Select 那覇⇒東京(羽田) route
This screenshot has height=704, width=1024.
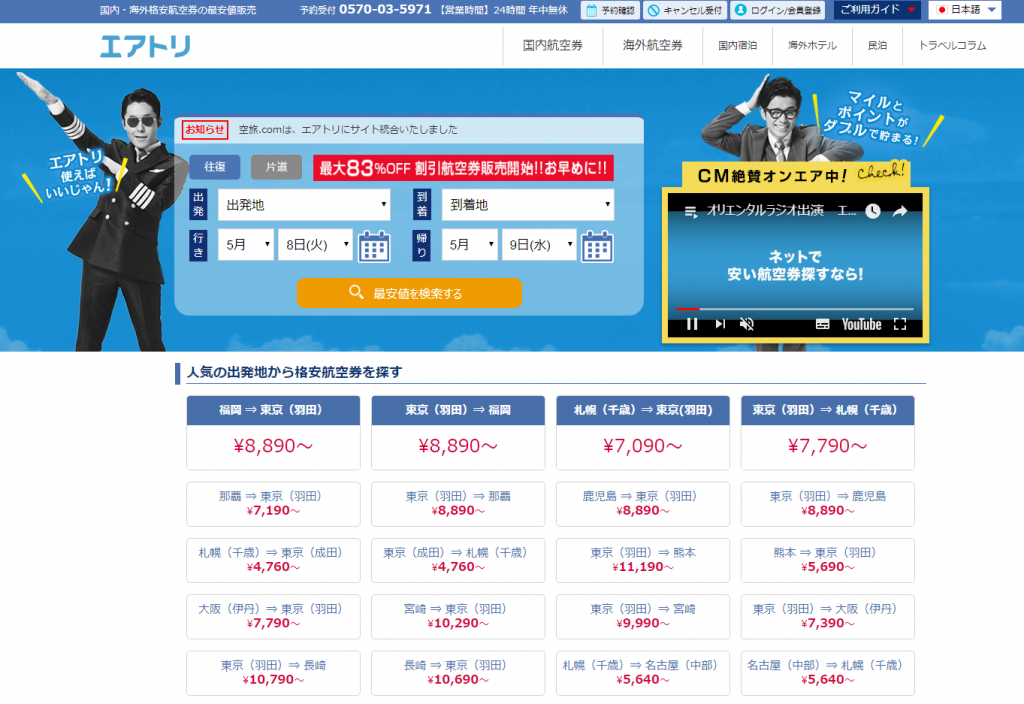(273, 504)
